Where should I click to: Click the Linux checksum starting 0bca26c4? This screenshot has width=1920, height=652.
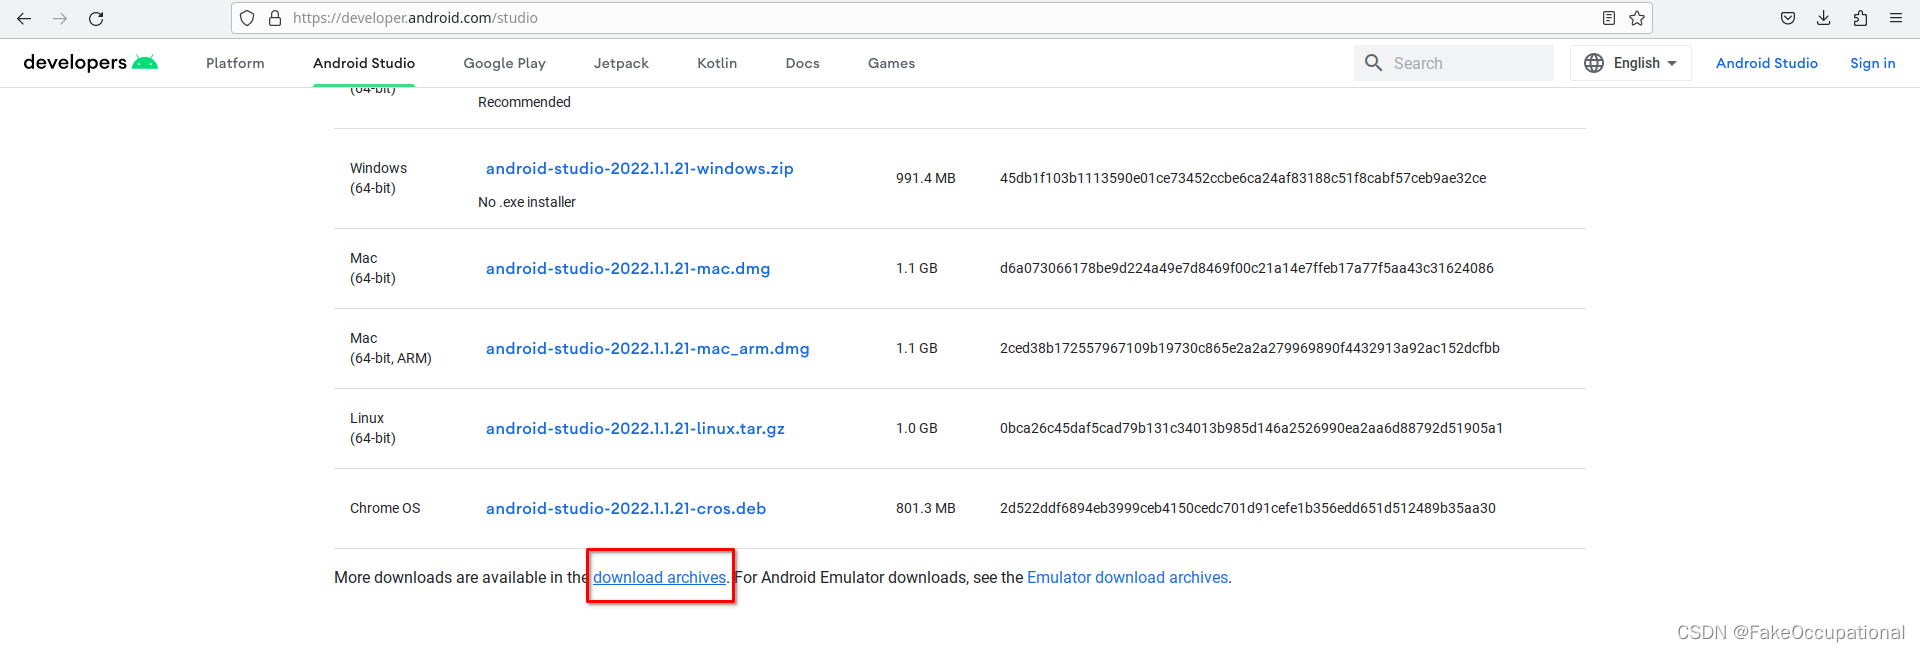point(1251,428)
